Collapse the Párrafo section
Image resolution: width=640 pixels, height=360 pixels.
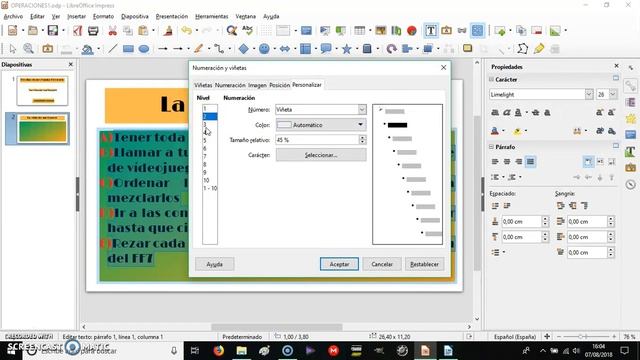click(491, 147)
